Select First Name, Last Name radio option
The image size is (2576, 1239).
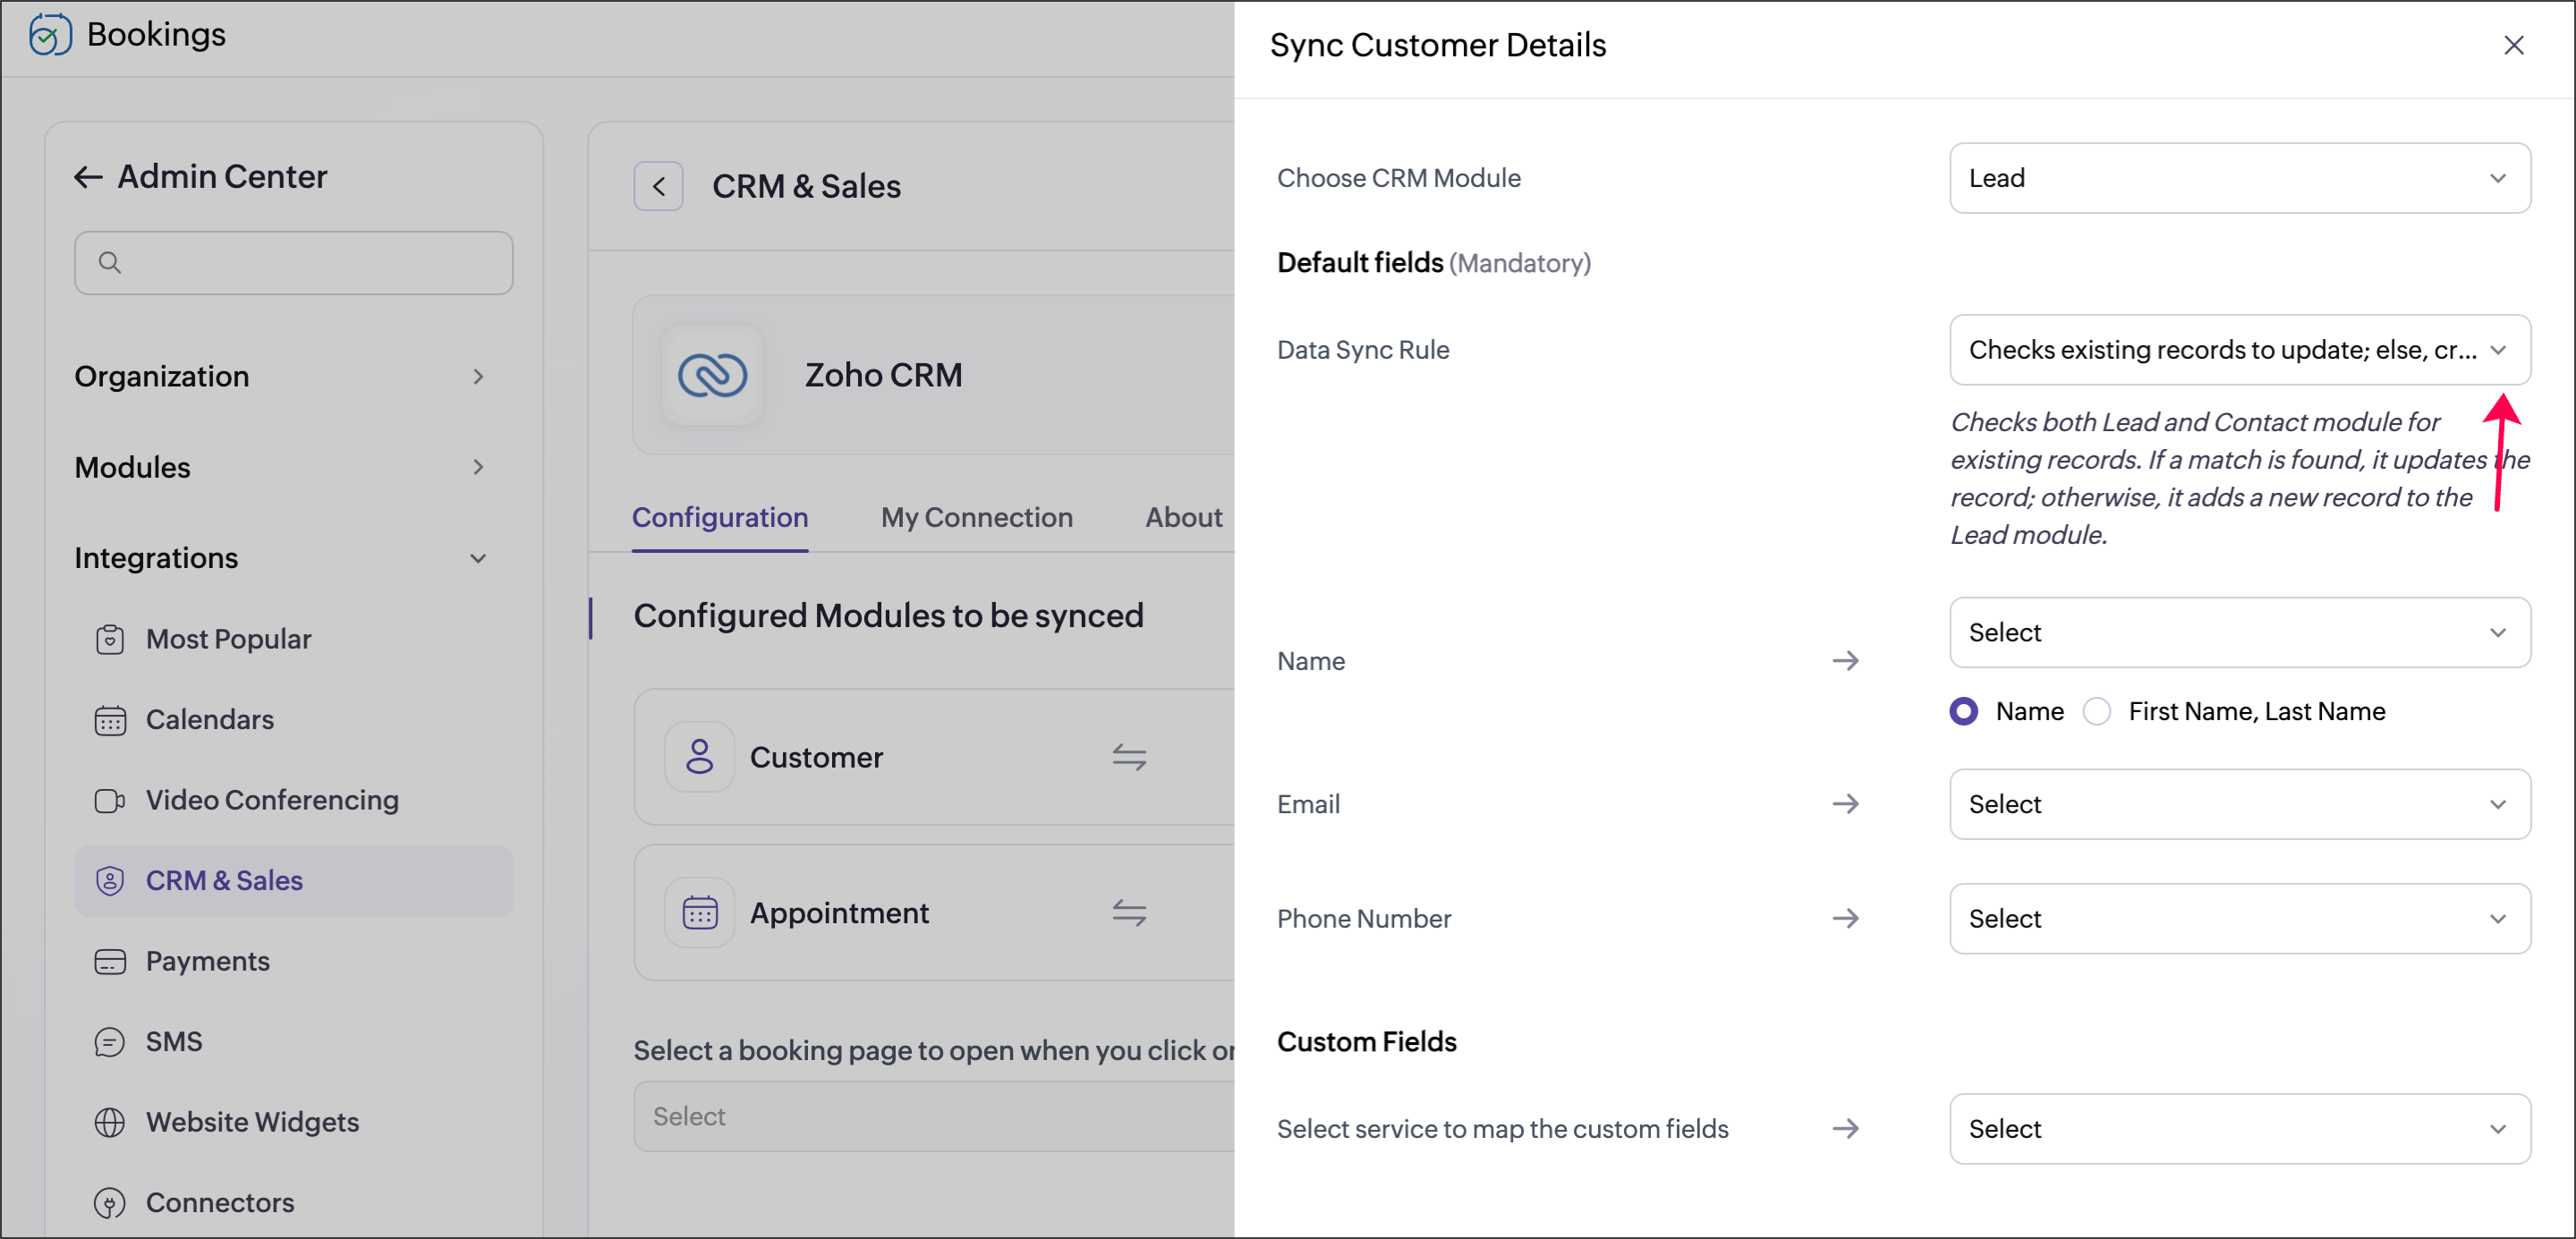pyautogui.click(x=2096, y=711)
